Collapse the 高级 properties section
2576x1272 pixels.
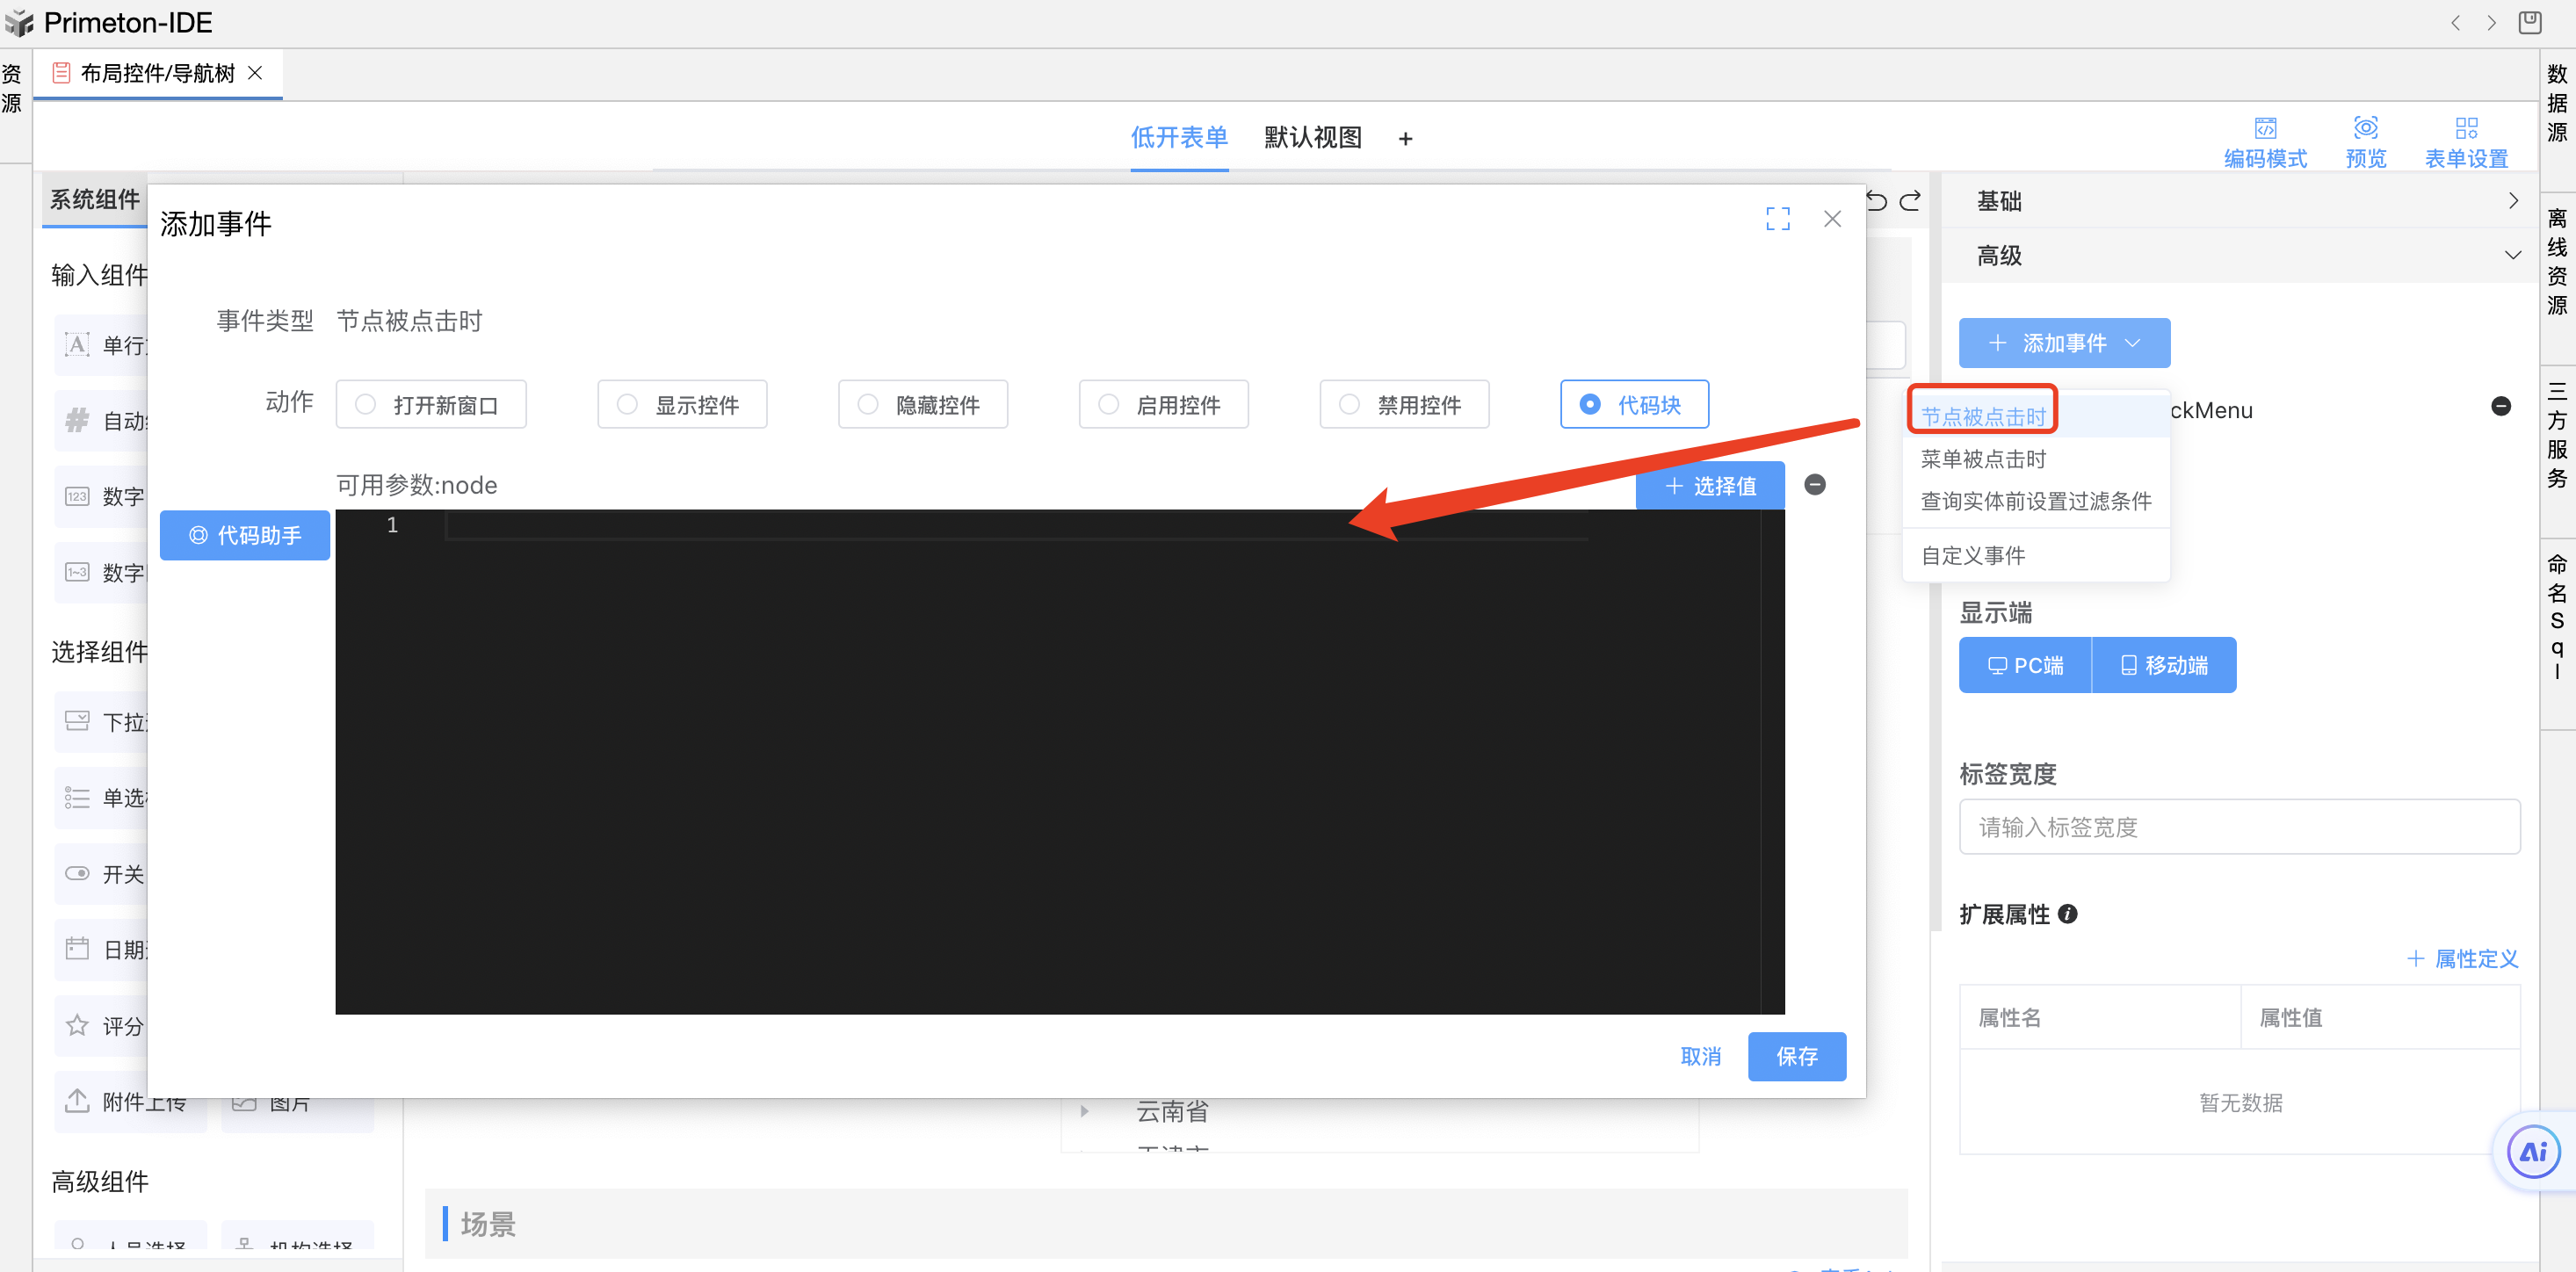tap(2512, 256)
